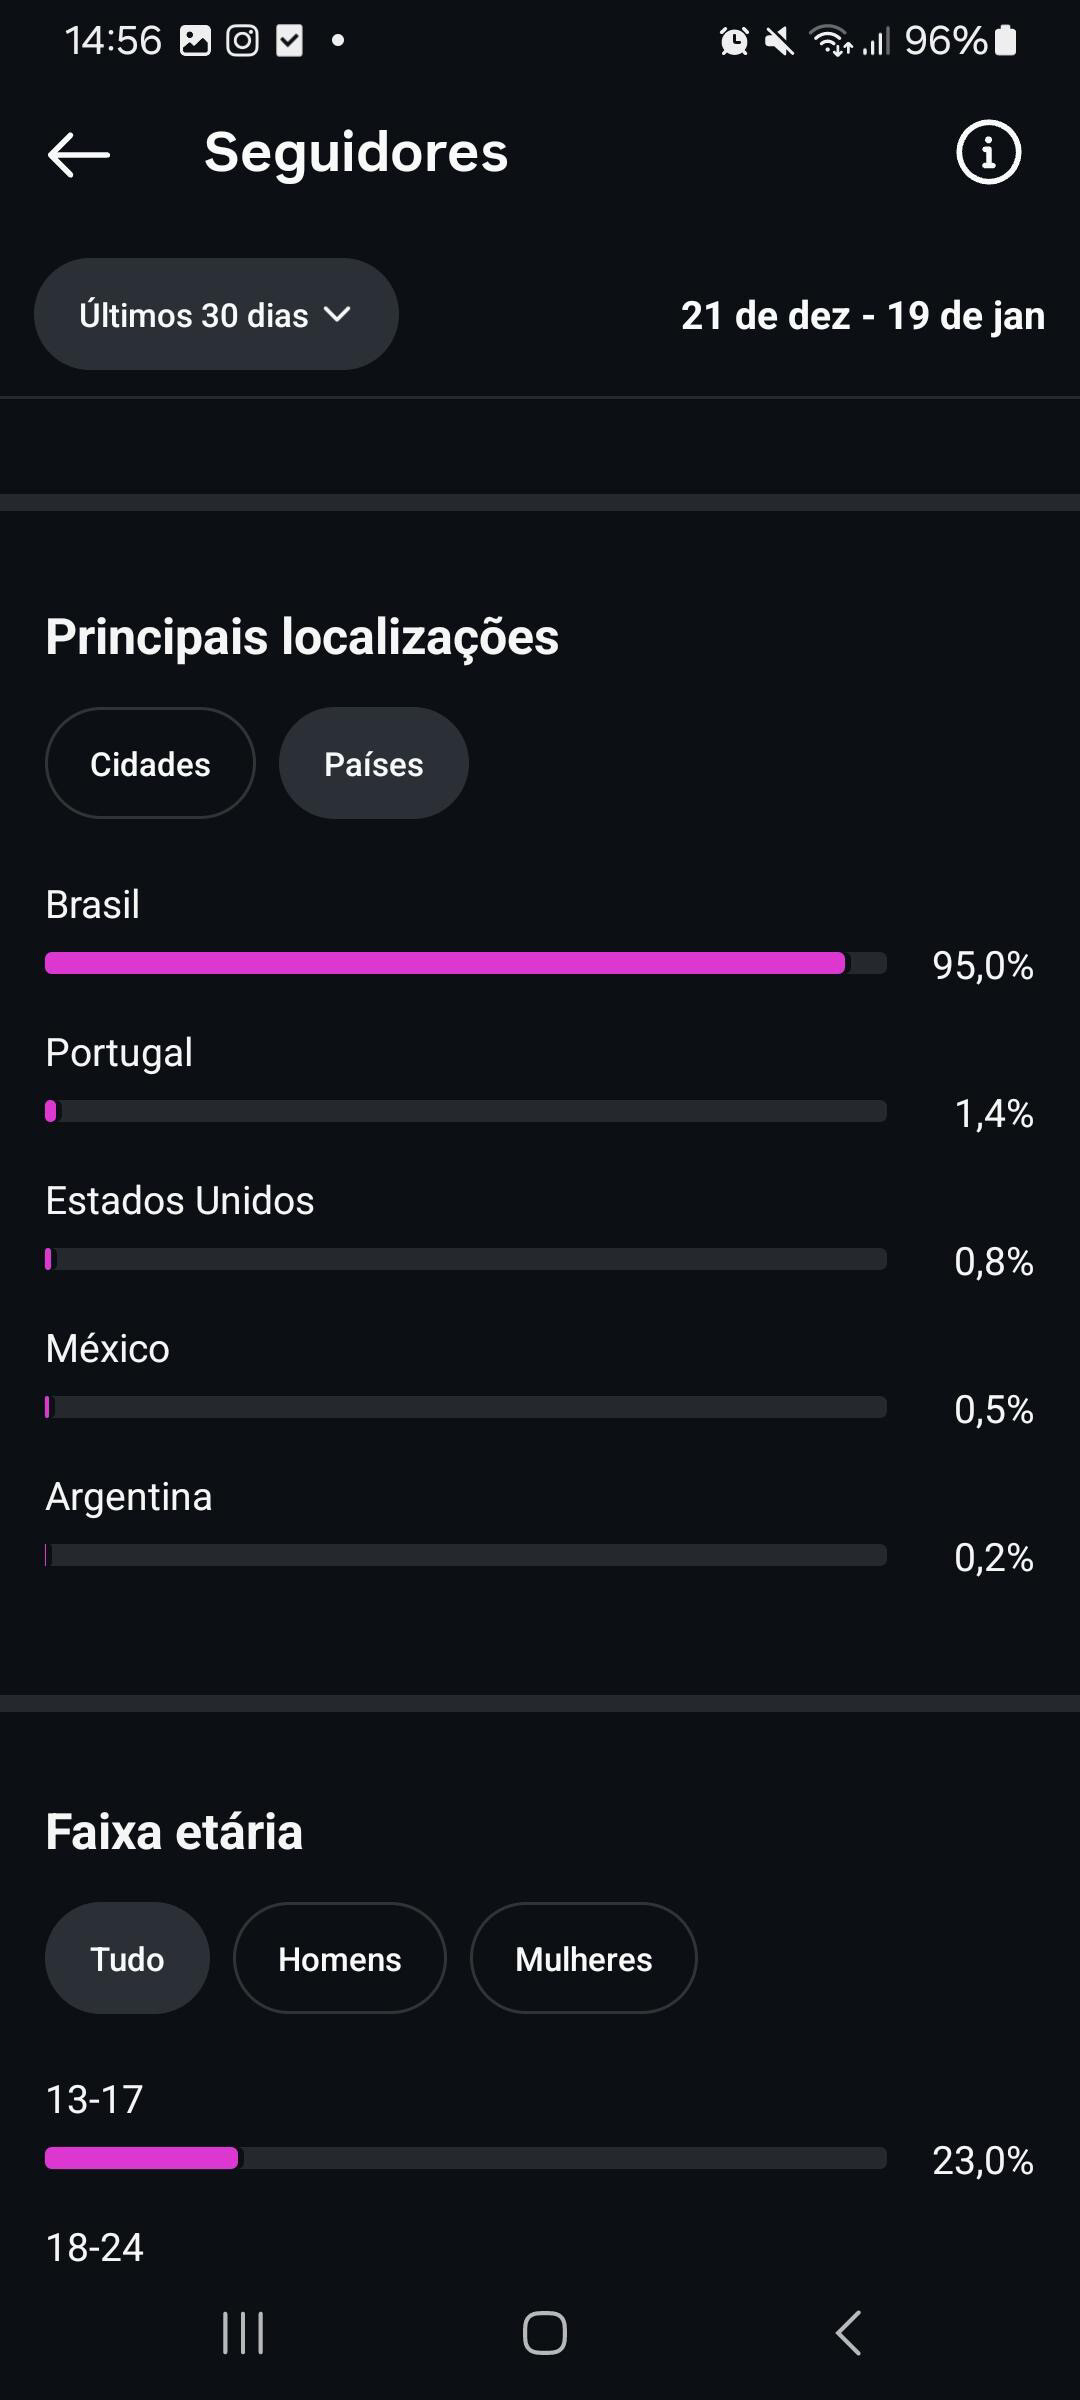Viewport: 1080px width, 2400px height.
Task: Tap the battery icon in status bar
Action: tap(1006, 41)
